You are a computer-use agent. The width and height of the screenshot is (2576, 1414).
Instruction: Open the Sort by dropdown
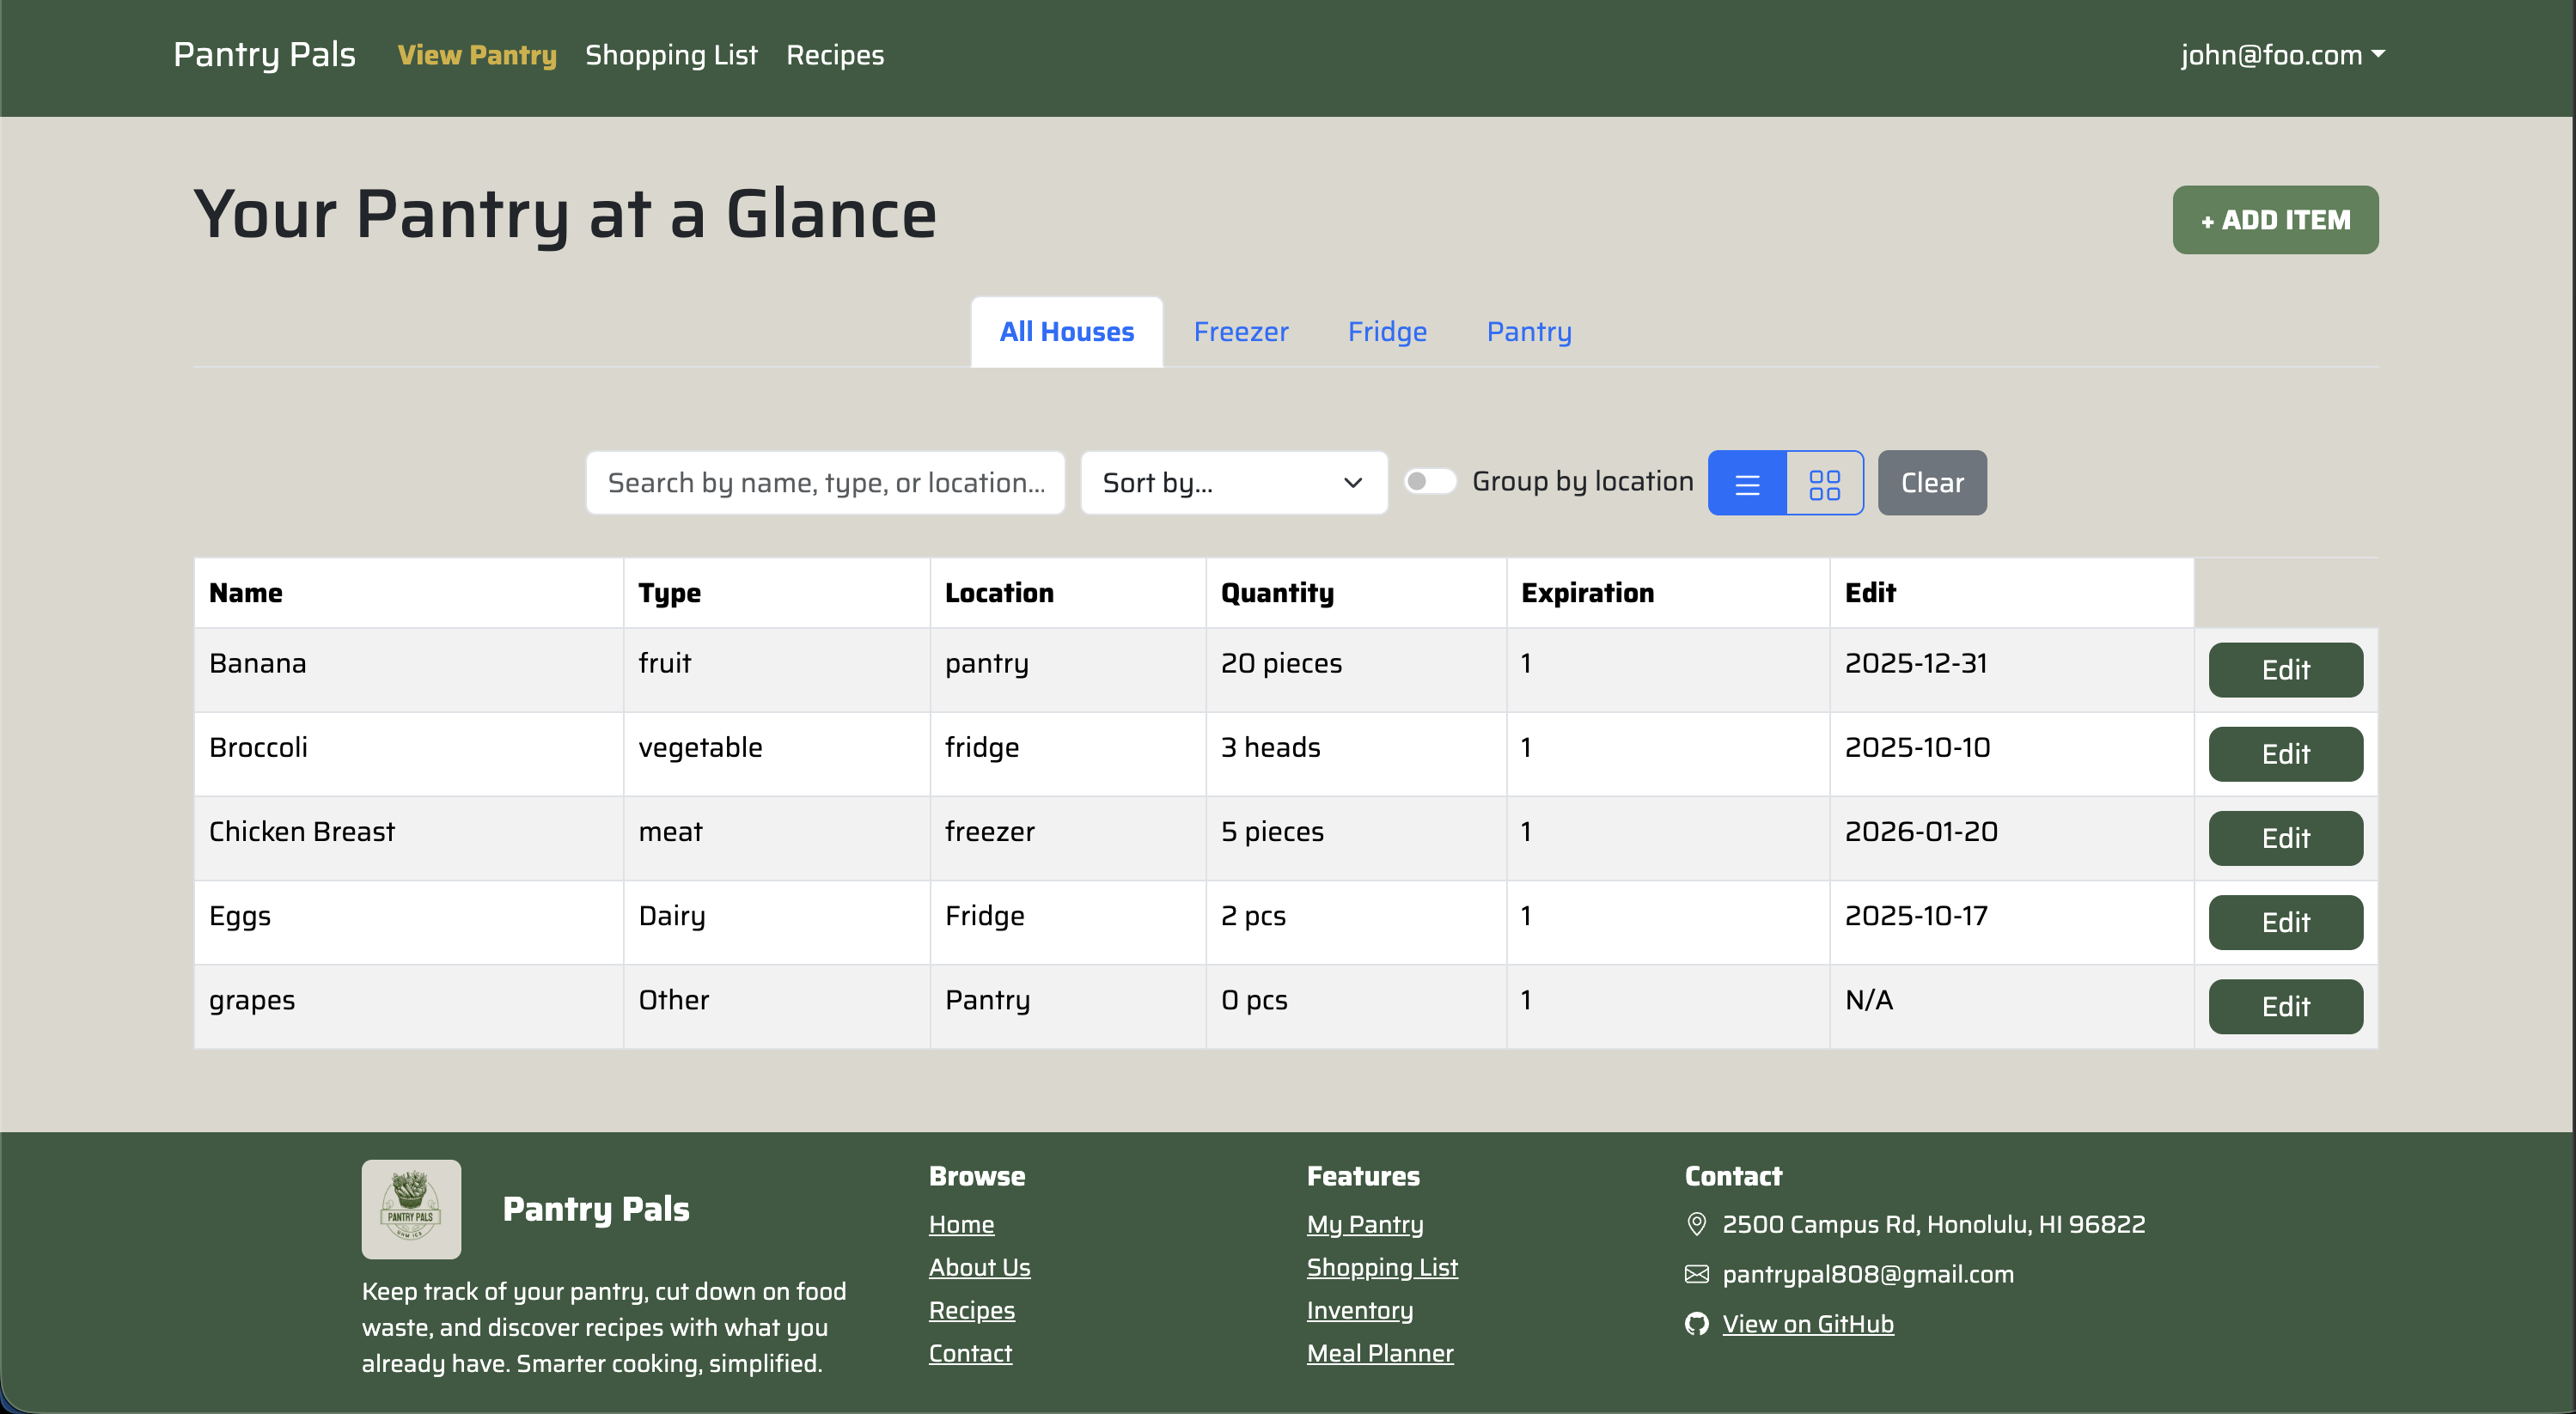1233,483
